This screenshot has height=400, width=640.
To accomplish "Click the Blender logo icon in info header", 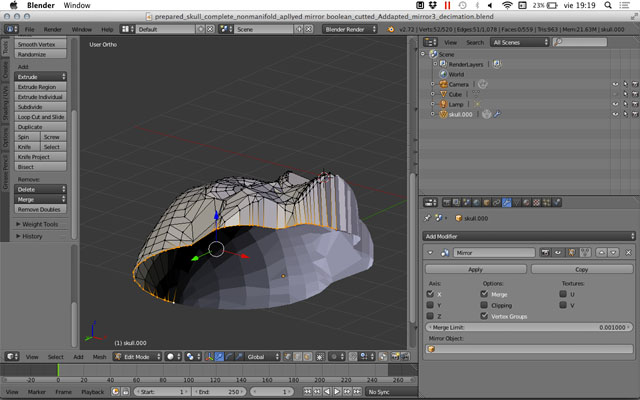I will [391, 29].
